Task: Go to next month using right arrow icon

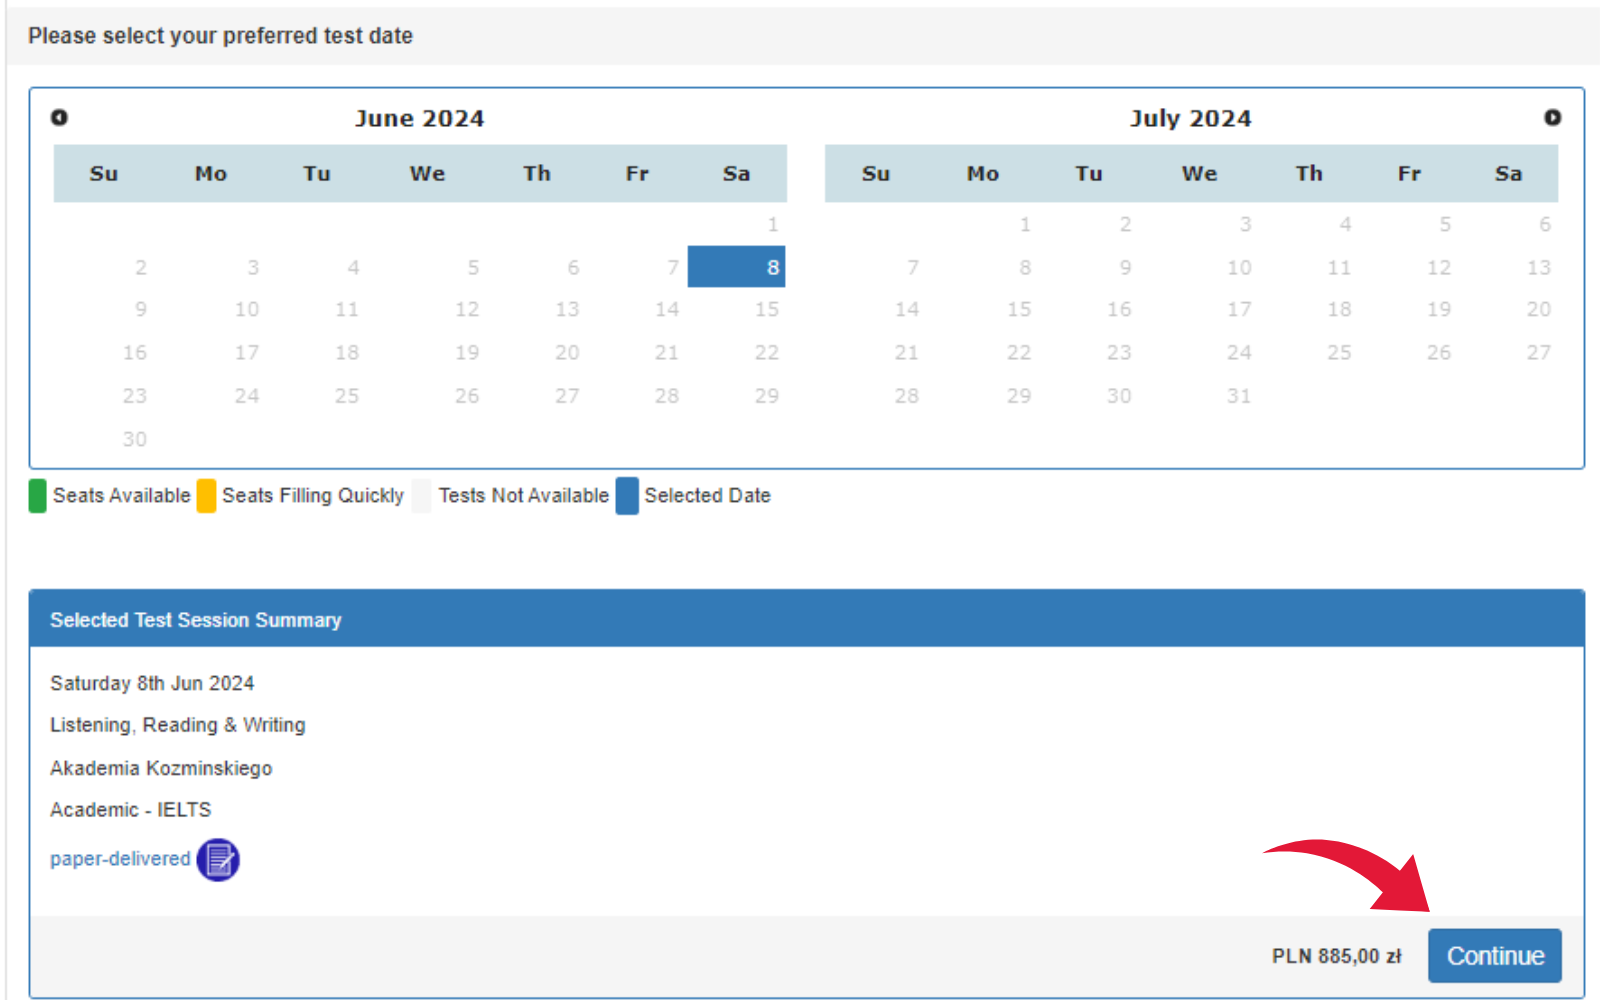Action: pos(1552,117)
